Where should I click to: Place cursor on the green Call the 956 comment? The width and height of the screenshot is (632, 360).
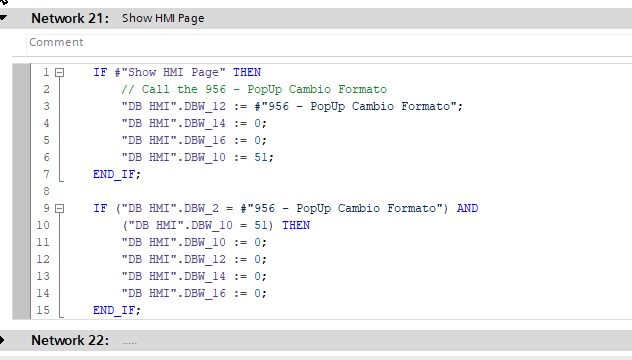point(254,89)
